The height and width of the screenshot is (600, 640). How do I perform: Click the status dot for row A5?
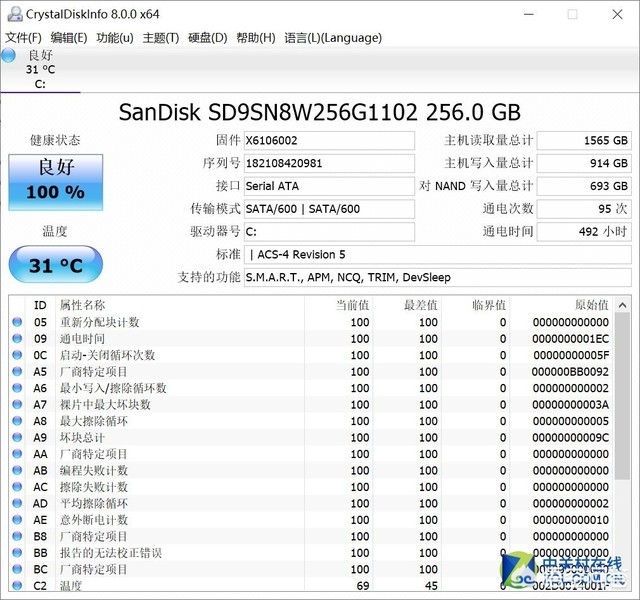pos(17,371)
